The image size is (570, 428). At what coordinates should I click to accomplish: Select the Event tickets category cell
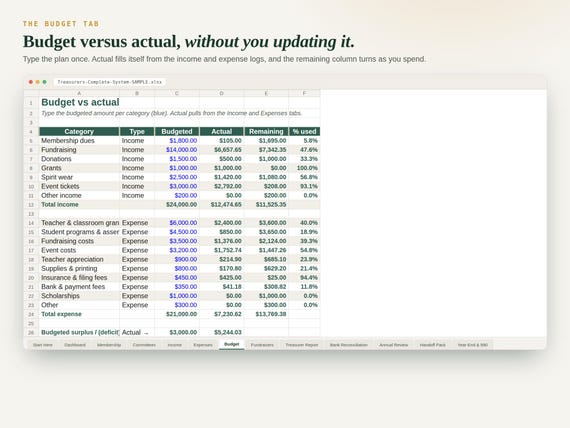[79, 186]
